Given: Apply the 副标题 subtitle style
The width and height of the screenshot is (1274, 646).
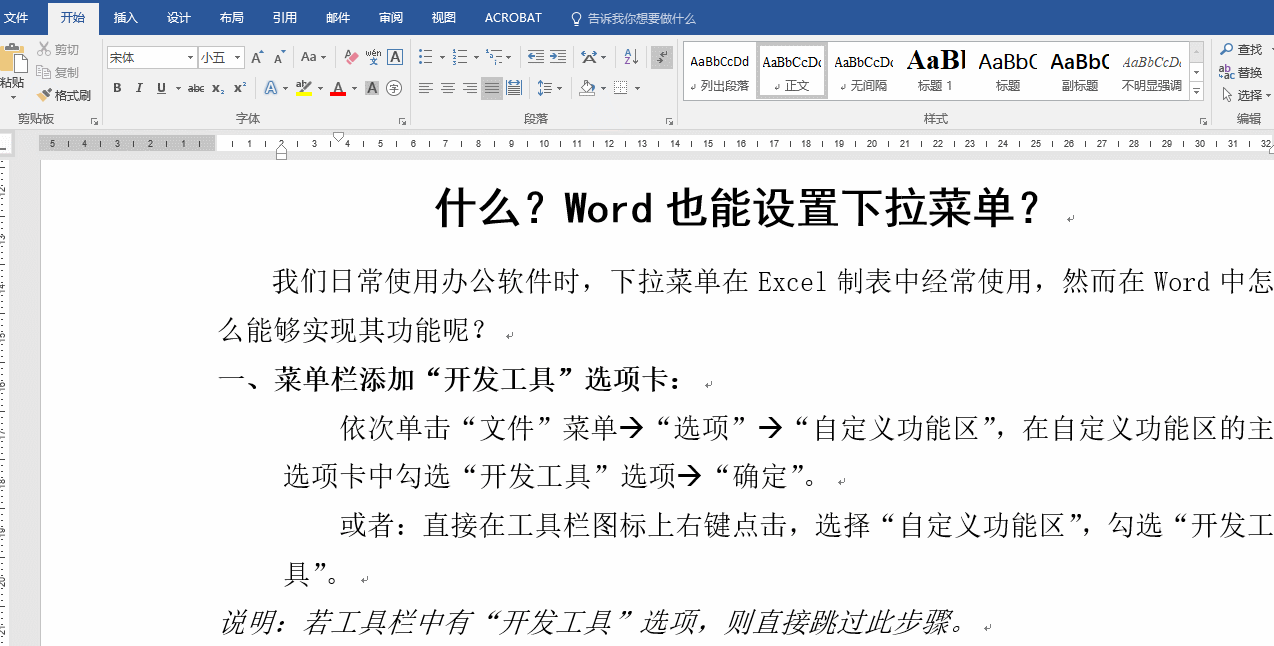Looking at the screenshot, I should click(1080, 71).
